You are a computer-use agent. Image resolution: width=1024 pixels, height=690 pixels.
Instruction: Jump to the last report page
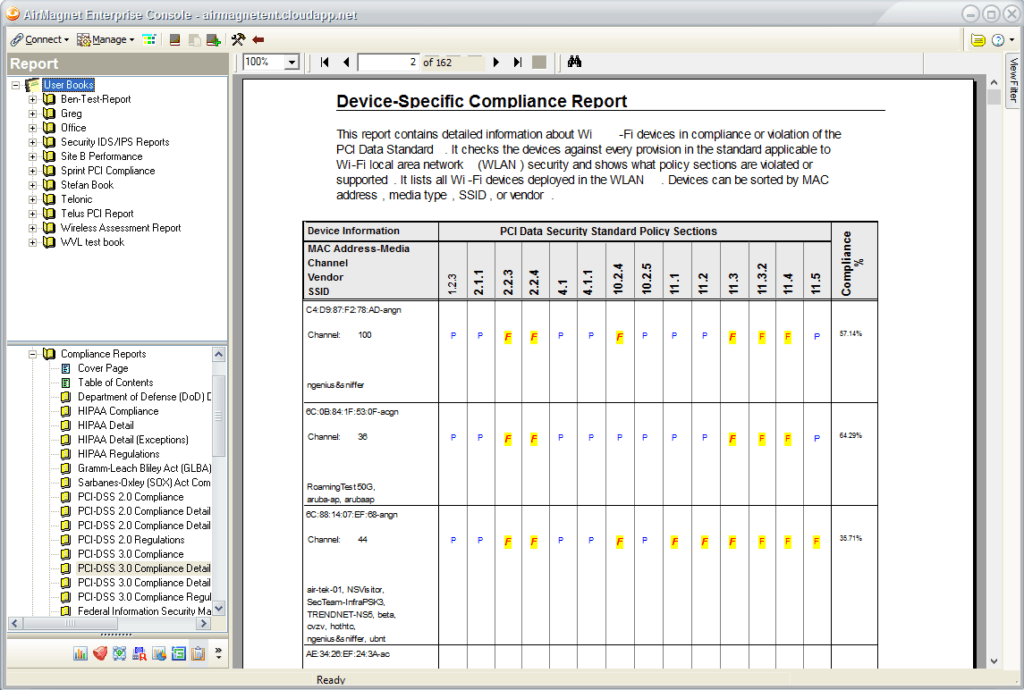click(x=517, y=62)
